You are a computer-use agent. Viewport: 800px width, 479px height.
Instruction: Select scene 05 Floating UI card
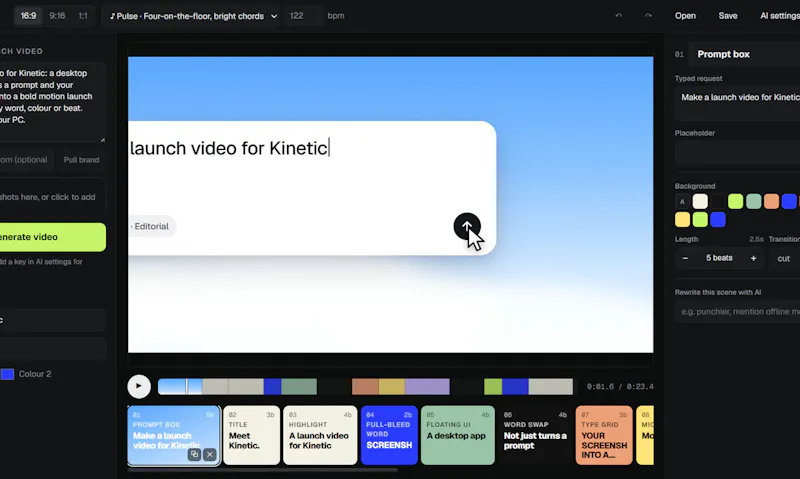point(458,435)
